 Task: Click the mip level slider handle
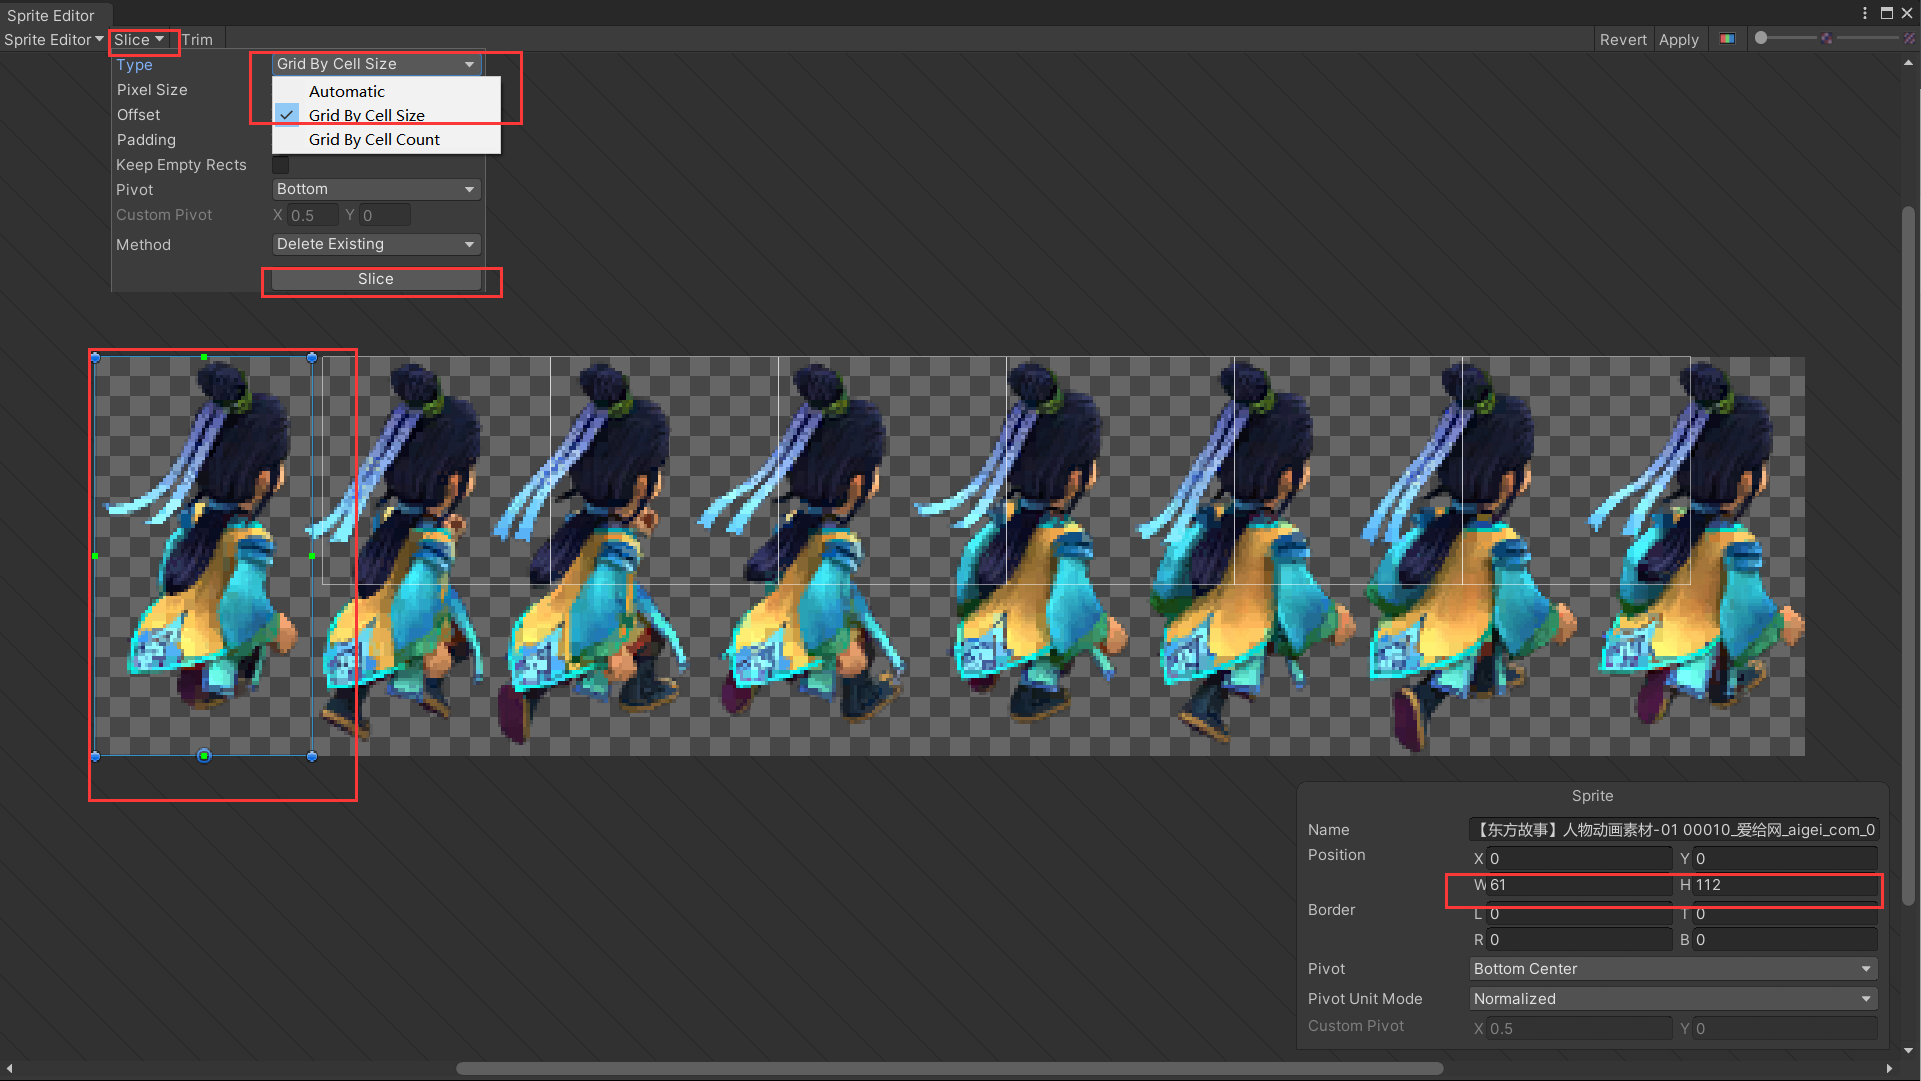click(x=1761, y=38)
